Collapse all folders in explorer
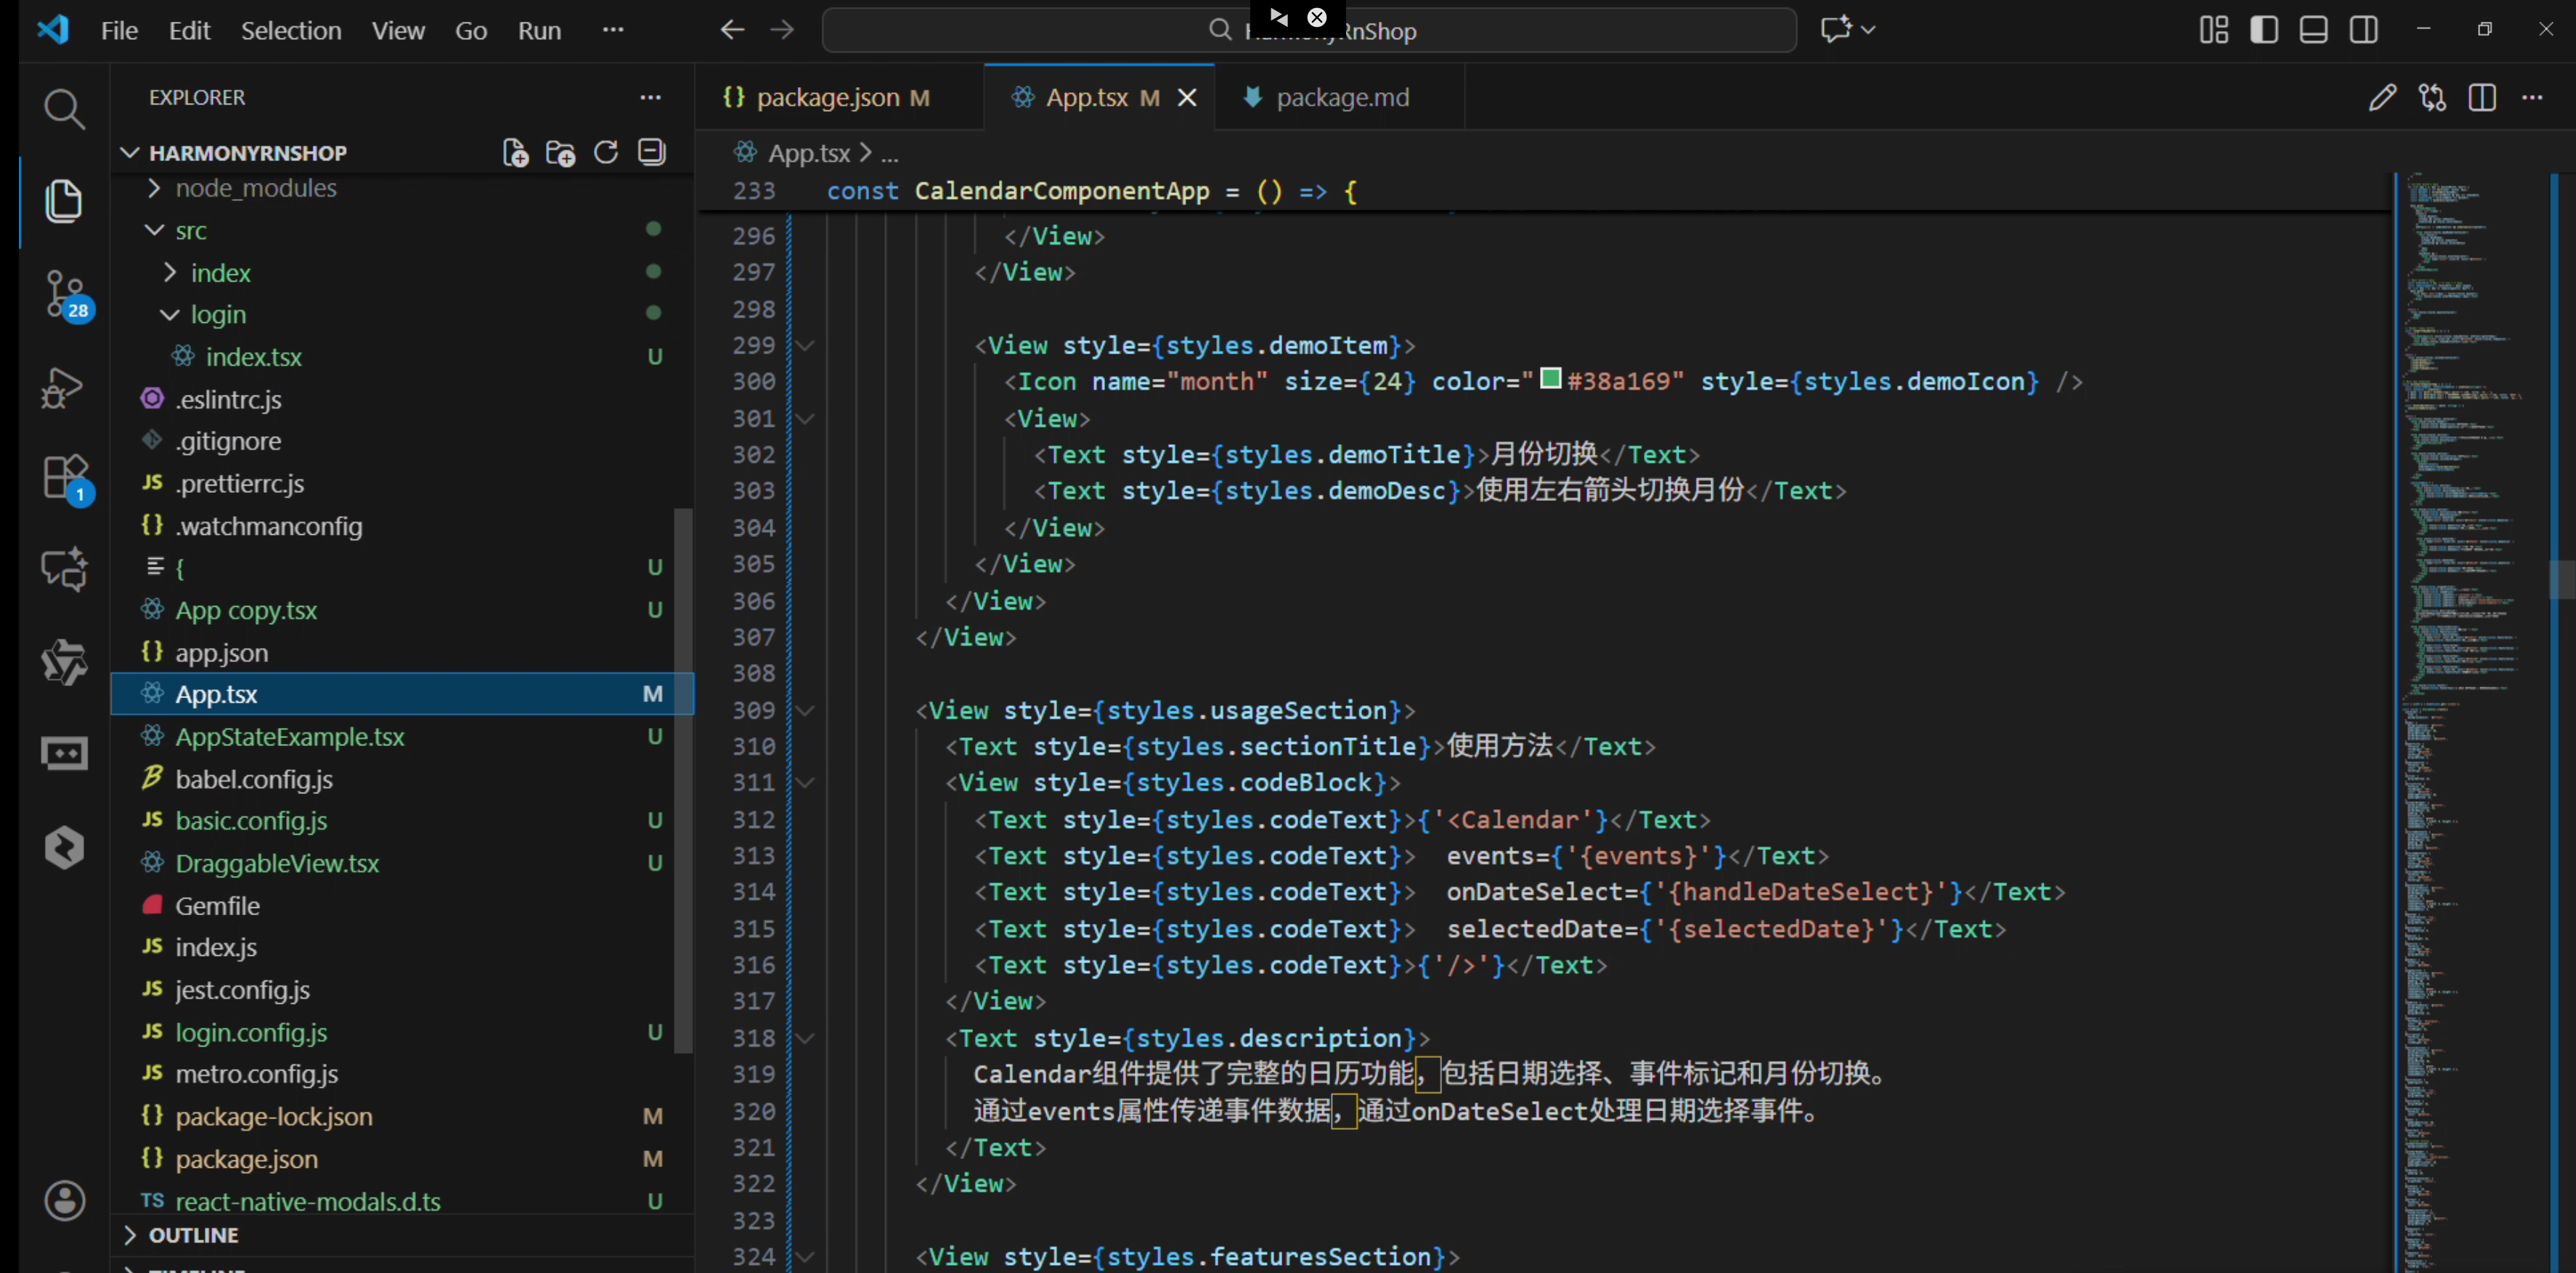This screenshot has height=1273, width=2576. pos(652,153)
